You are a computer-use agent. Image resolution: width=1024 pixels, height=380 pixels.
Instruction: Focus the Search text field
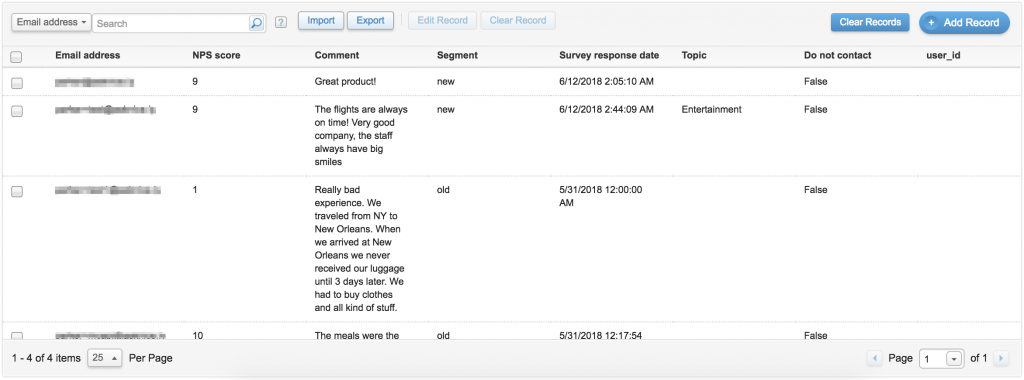click(x=170, y=23)
